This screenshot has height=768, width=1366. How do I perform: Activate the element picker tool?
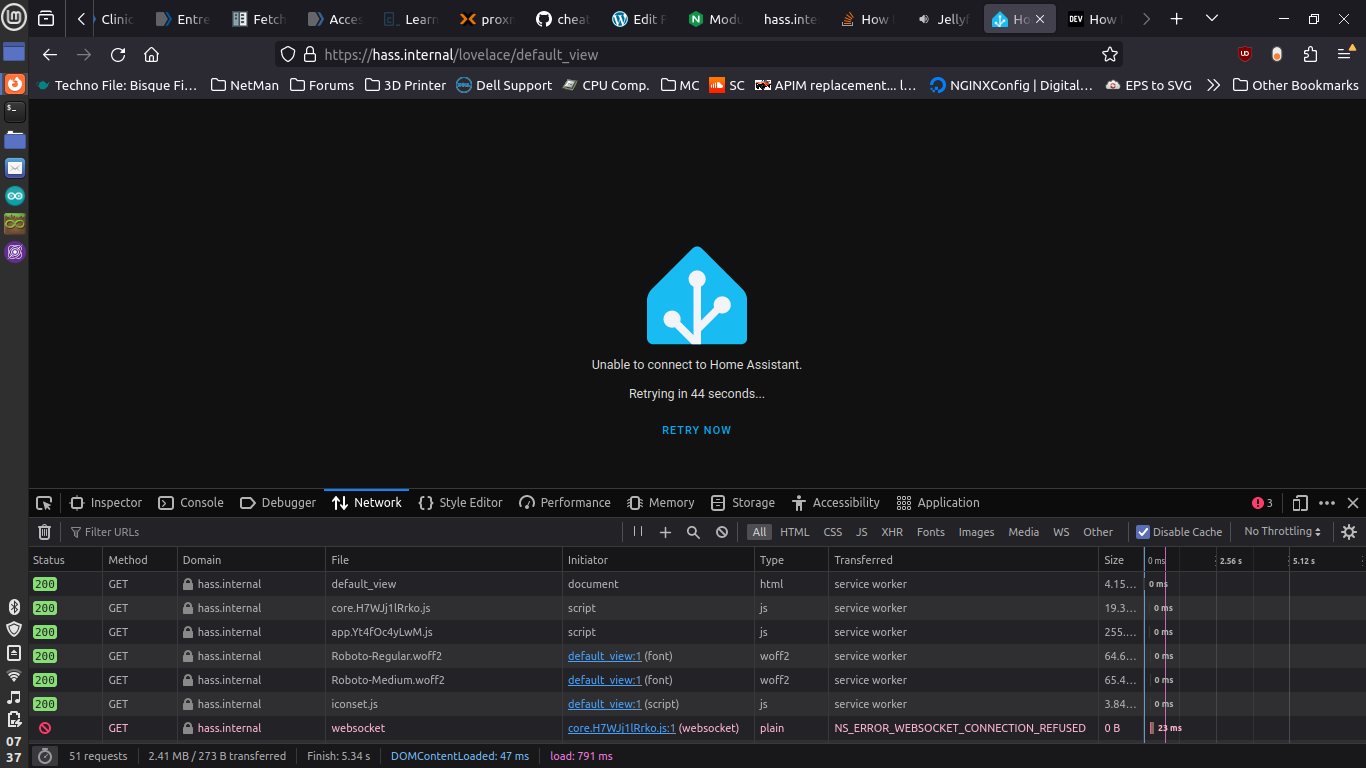[x=44, y=503]
